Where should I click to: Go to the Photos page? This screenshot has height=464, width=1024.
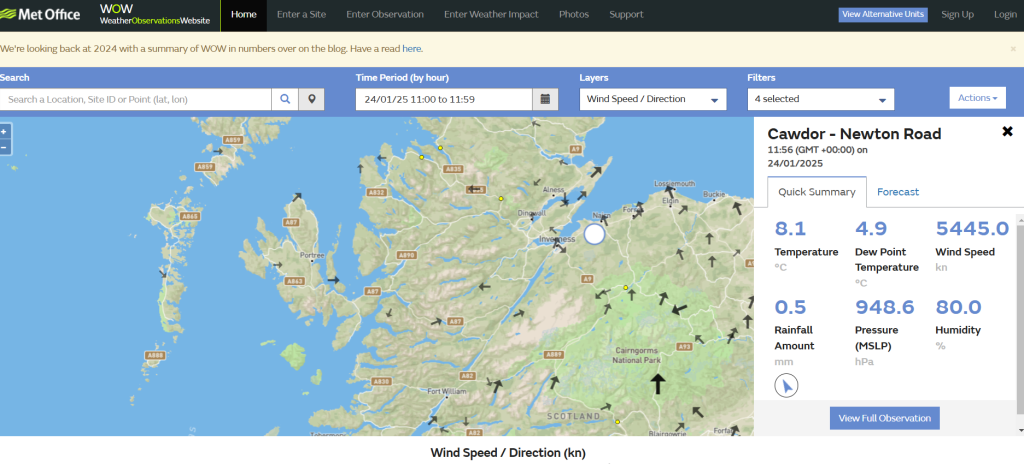(573, 15)
